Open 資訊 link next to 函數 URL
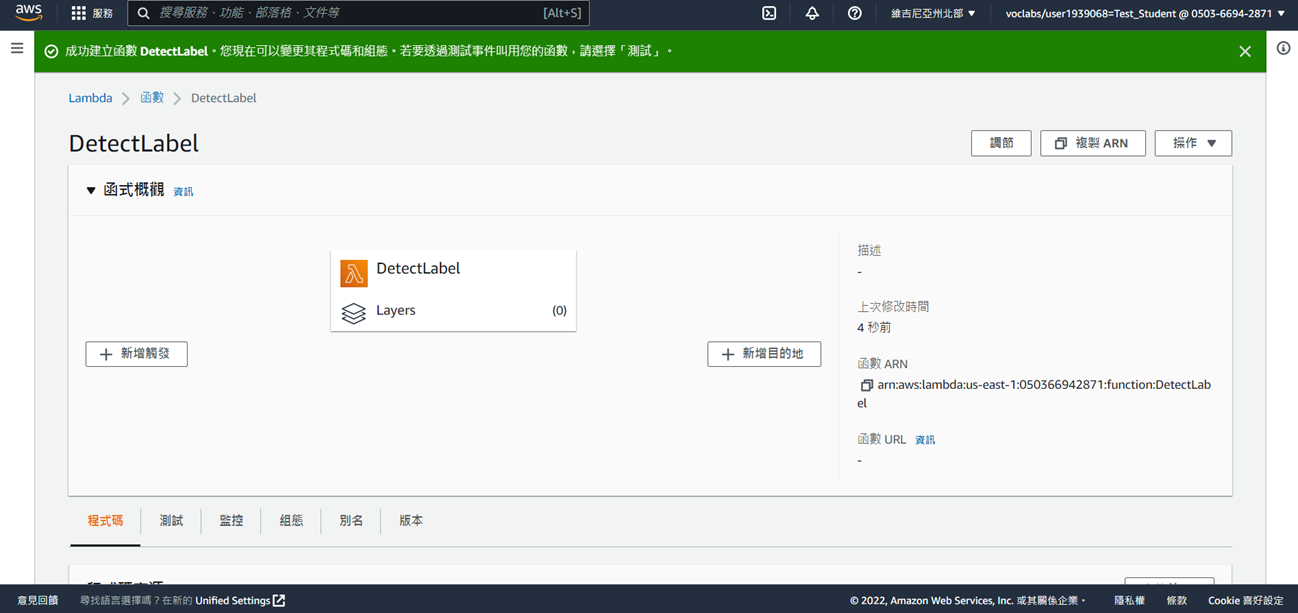 (925, 440)
